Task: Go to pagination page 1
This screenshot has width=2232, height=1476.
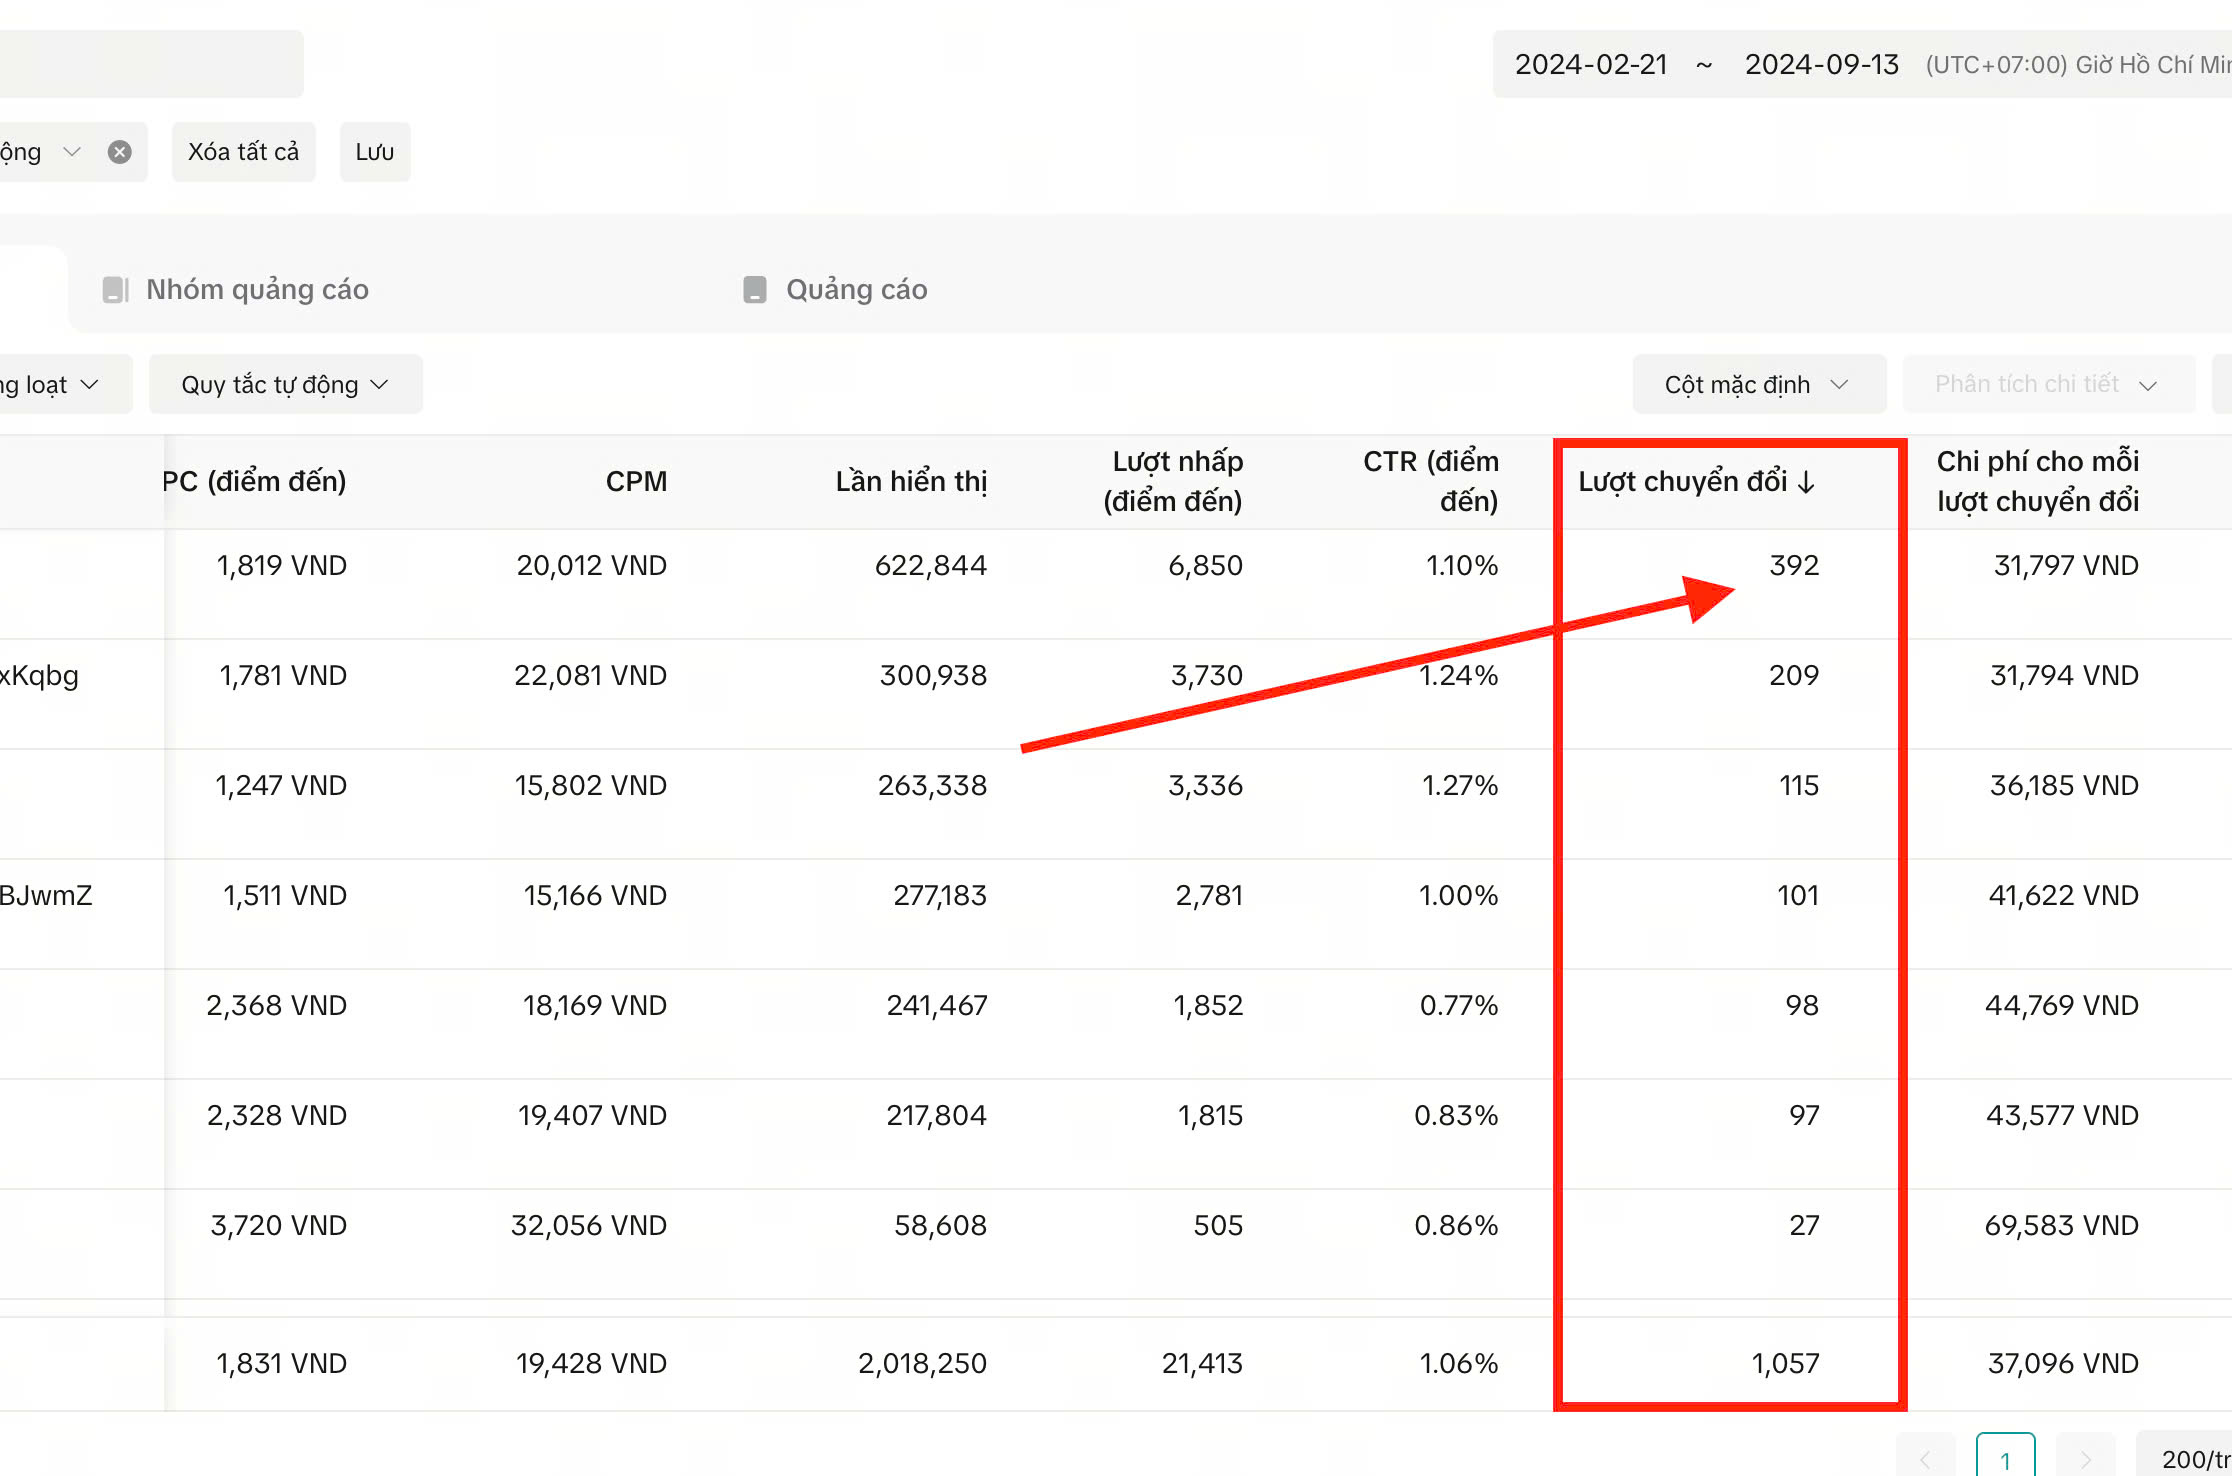Action: (x=2005, y=1458)
